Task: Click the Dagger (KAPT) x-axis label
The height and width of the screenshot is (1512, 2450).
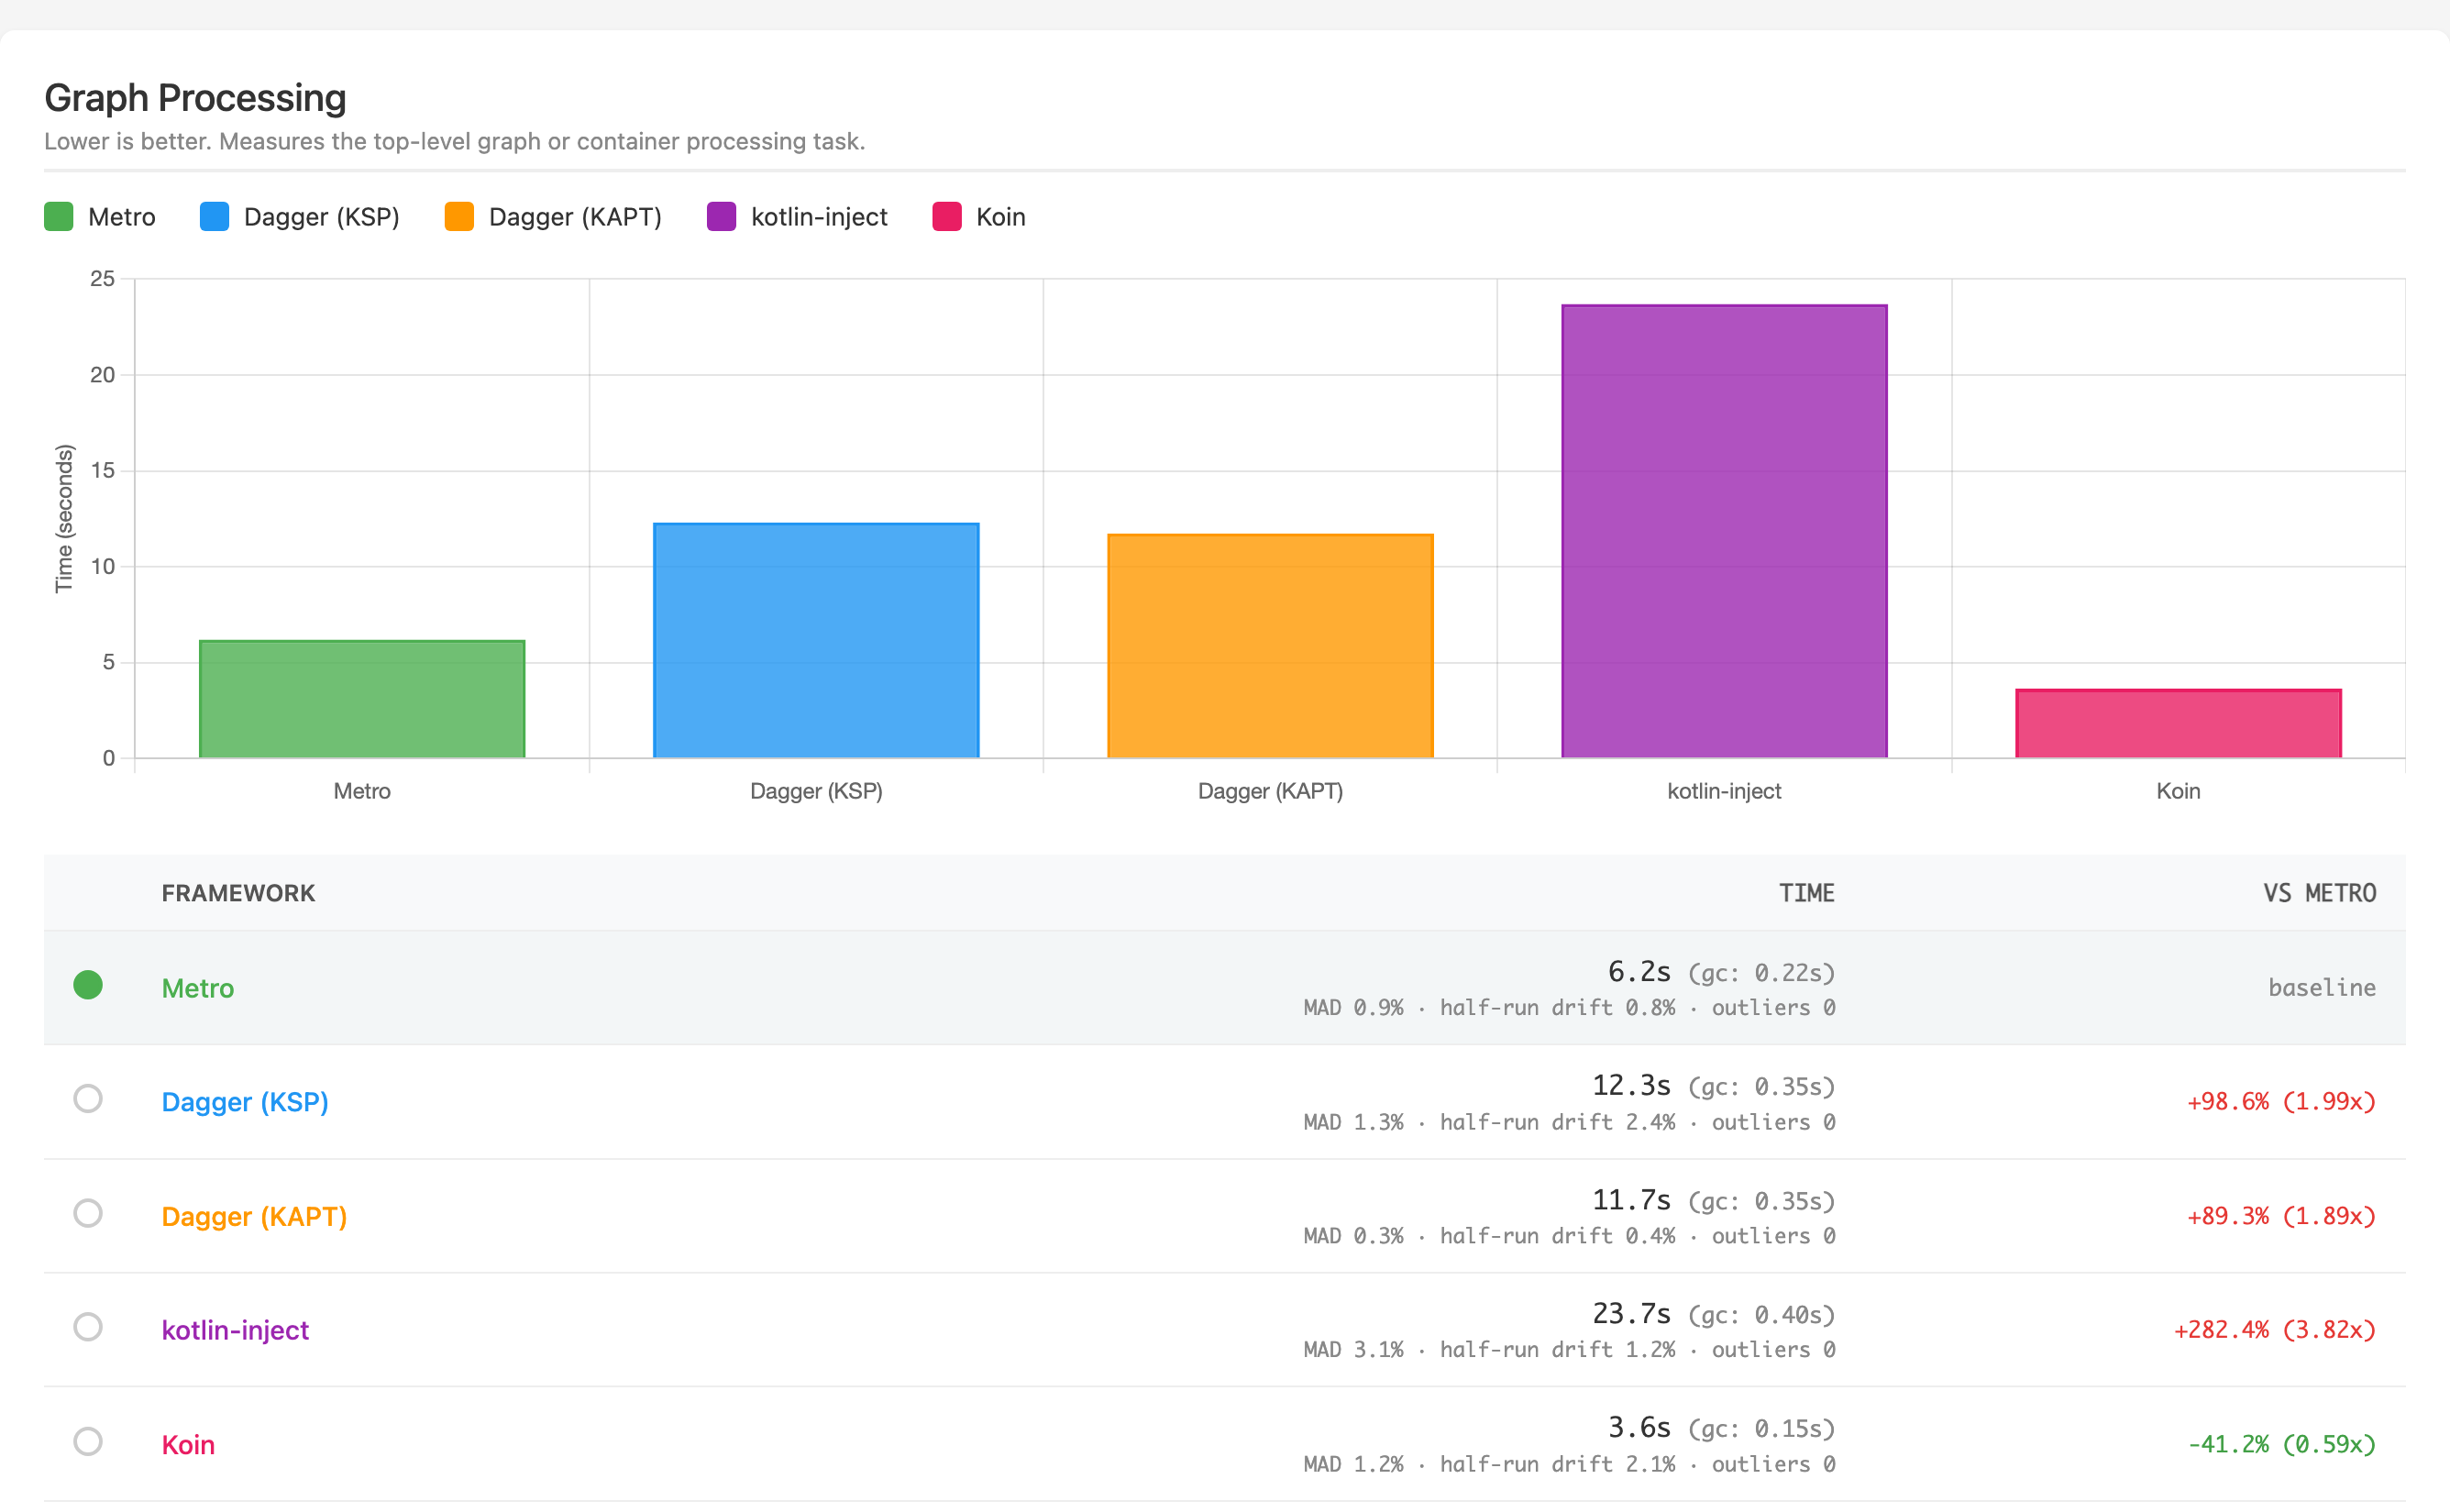Action: click(1270, 791)
